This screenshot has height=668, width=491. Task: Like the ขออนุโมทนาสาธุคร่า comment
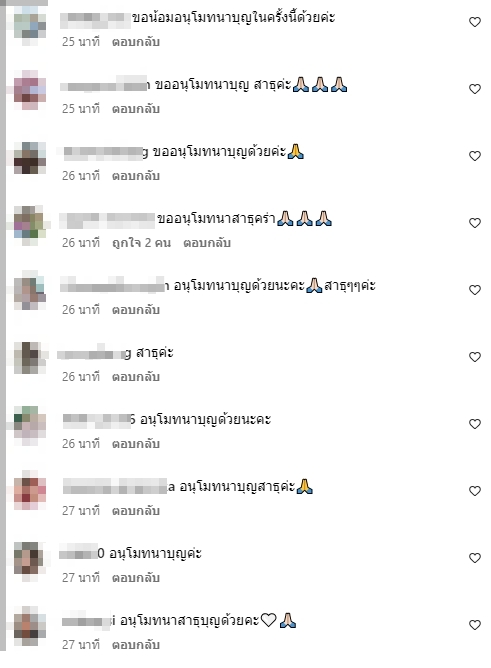pos(474,223)
